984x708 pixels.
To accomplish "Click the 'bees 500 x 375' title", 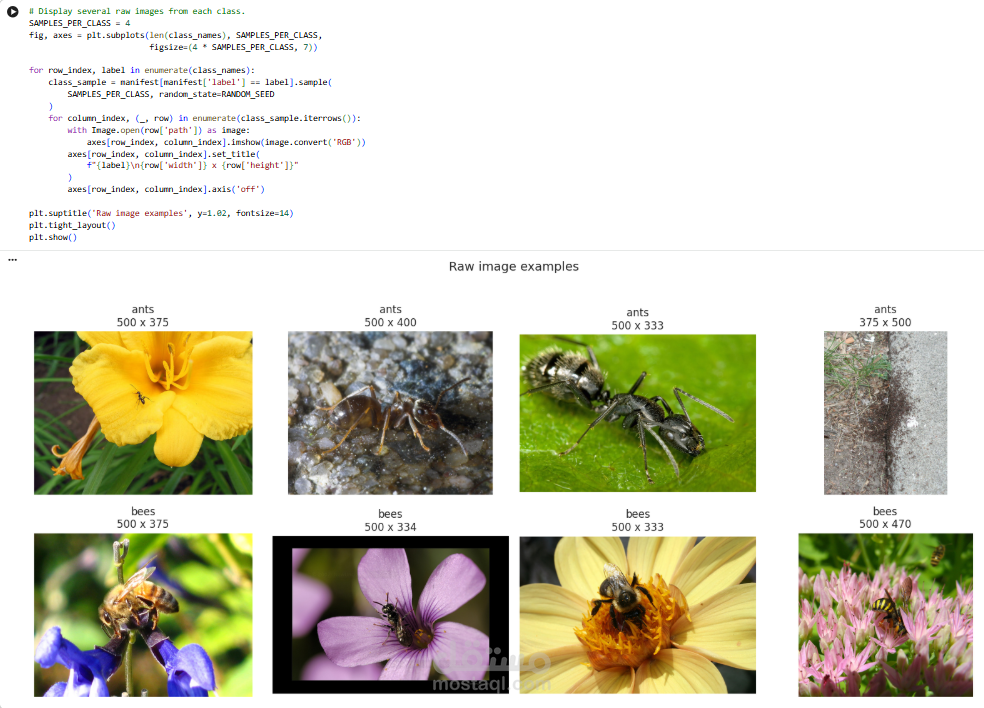I will (143, 518).
